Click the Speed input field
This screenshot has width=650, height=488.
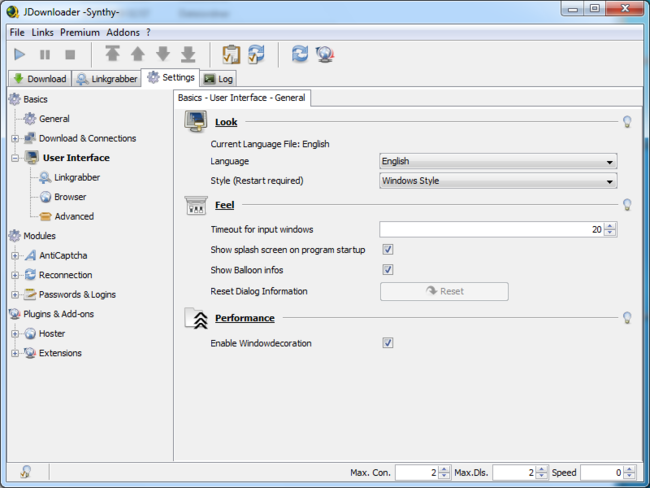point(602,472)
